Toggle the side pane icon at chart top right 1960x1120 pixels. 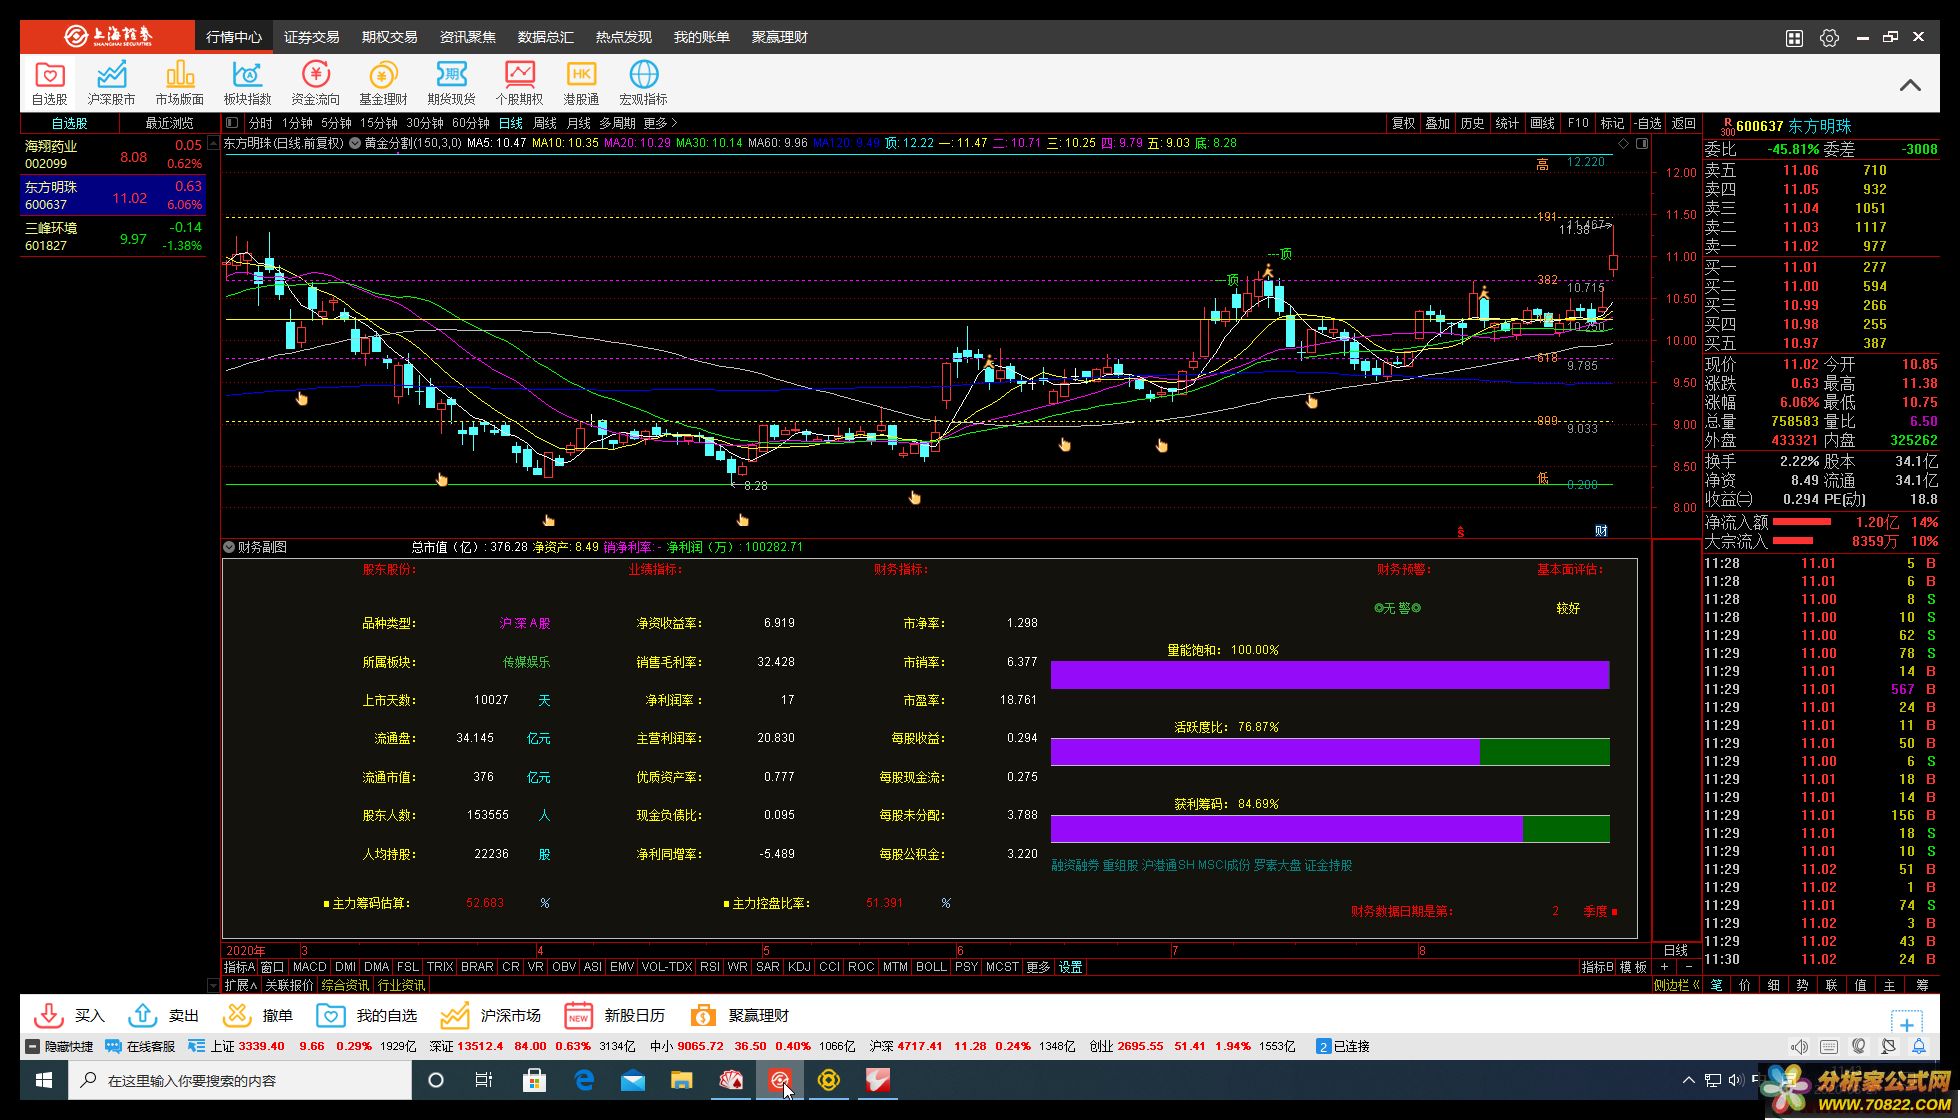pos(1642,143)
